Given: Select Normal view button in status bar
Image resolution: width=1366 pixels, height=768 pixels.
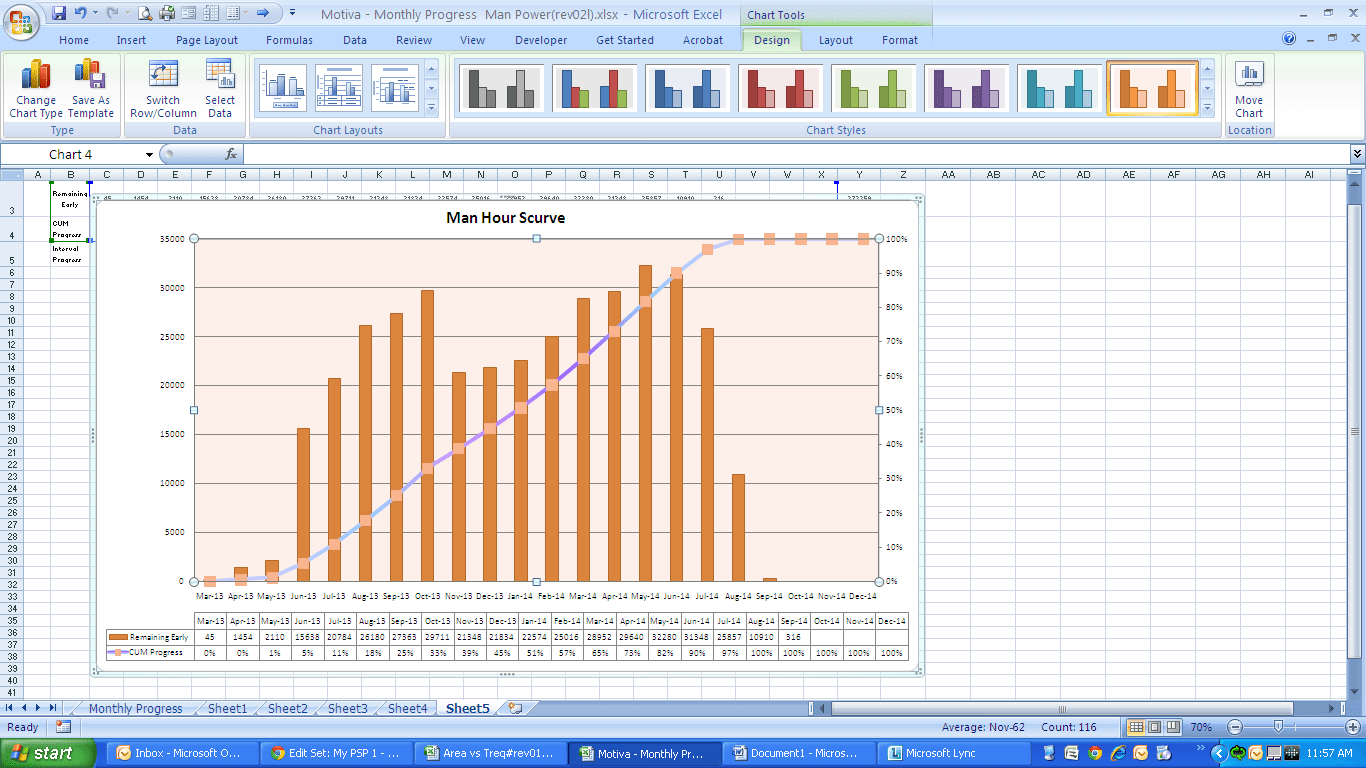Looking at the screenshot, I should point(1136,727).
